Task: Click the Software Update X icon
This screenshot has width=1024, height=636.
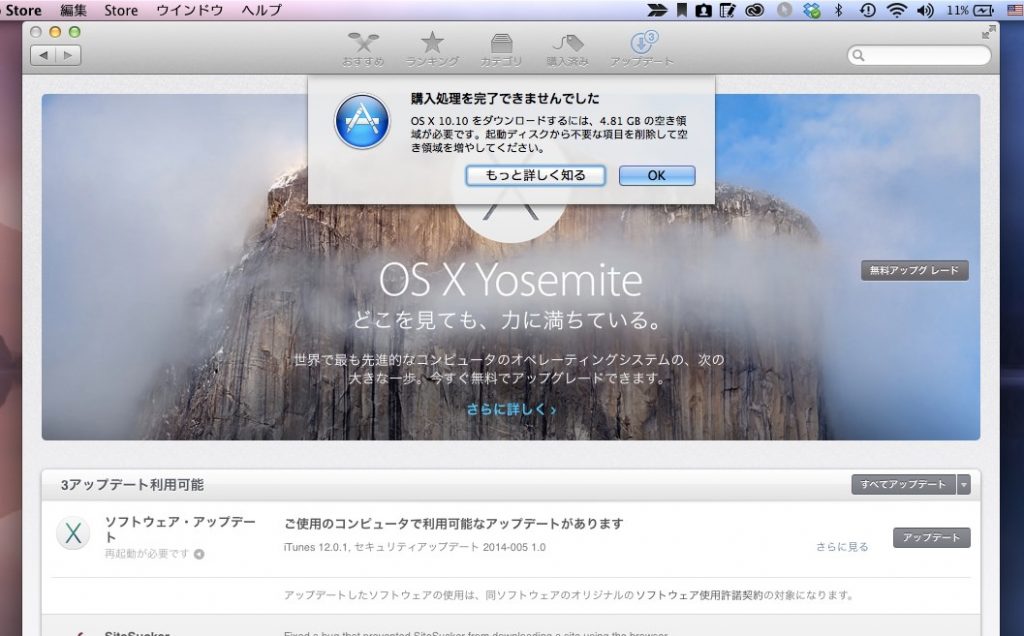Action: (73, 533)
